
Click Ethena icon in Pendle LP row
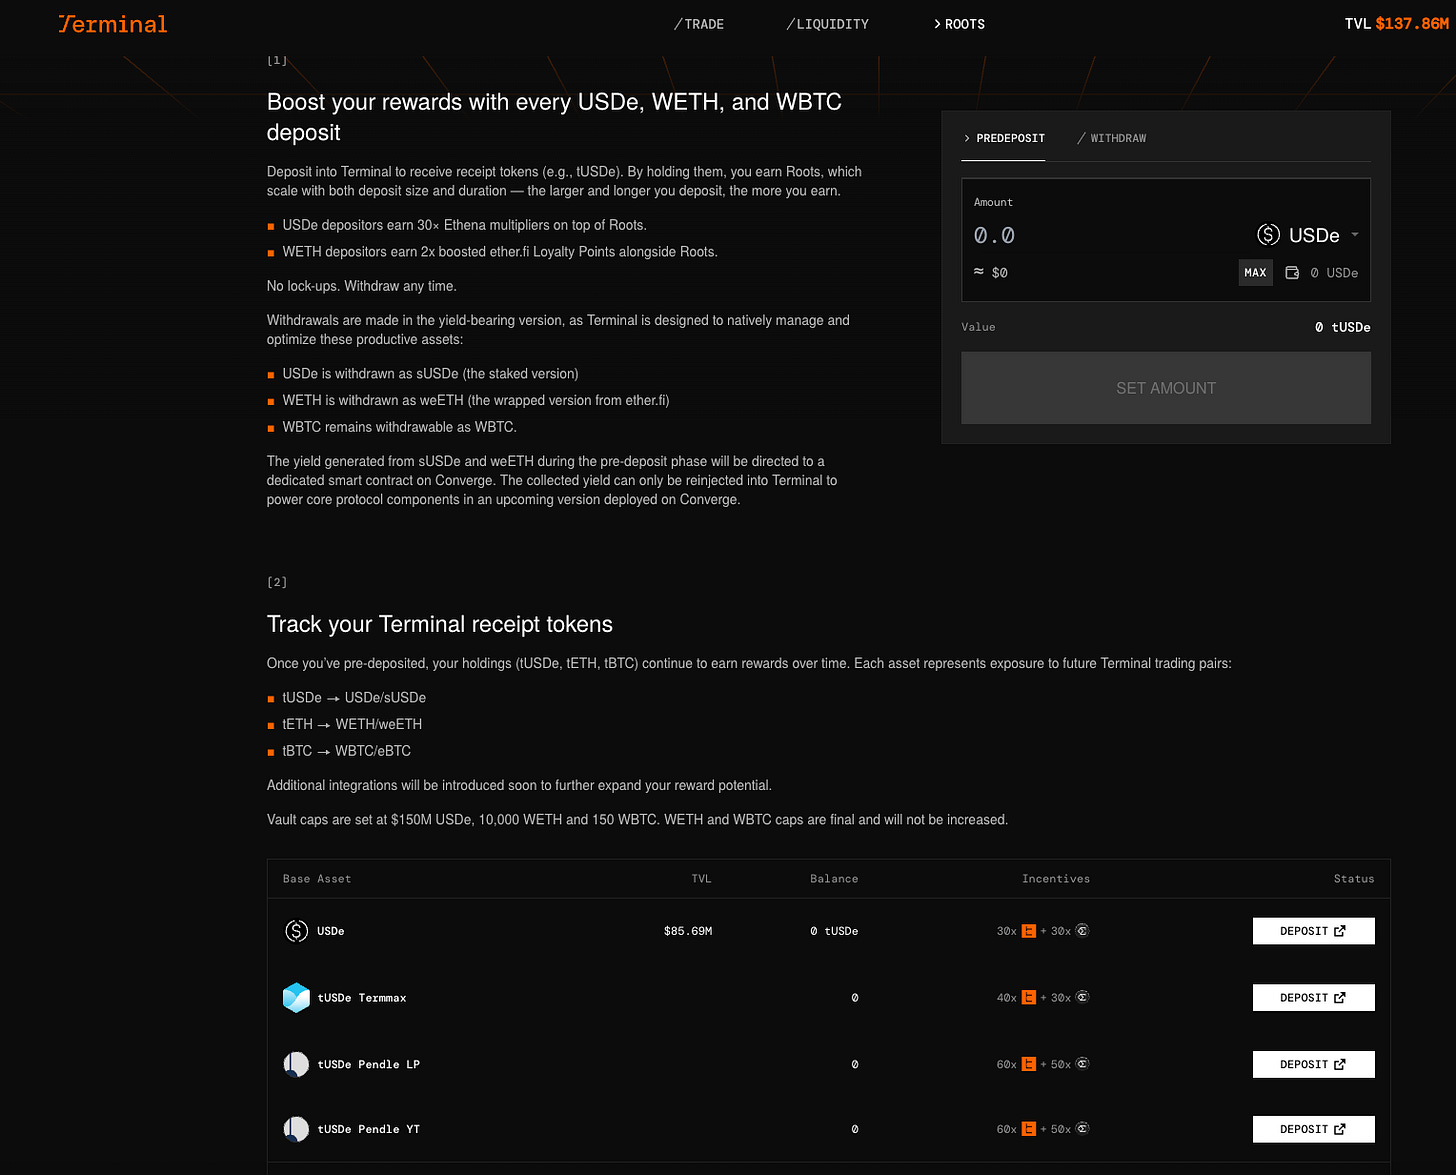click(x=1082, y=1063)
